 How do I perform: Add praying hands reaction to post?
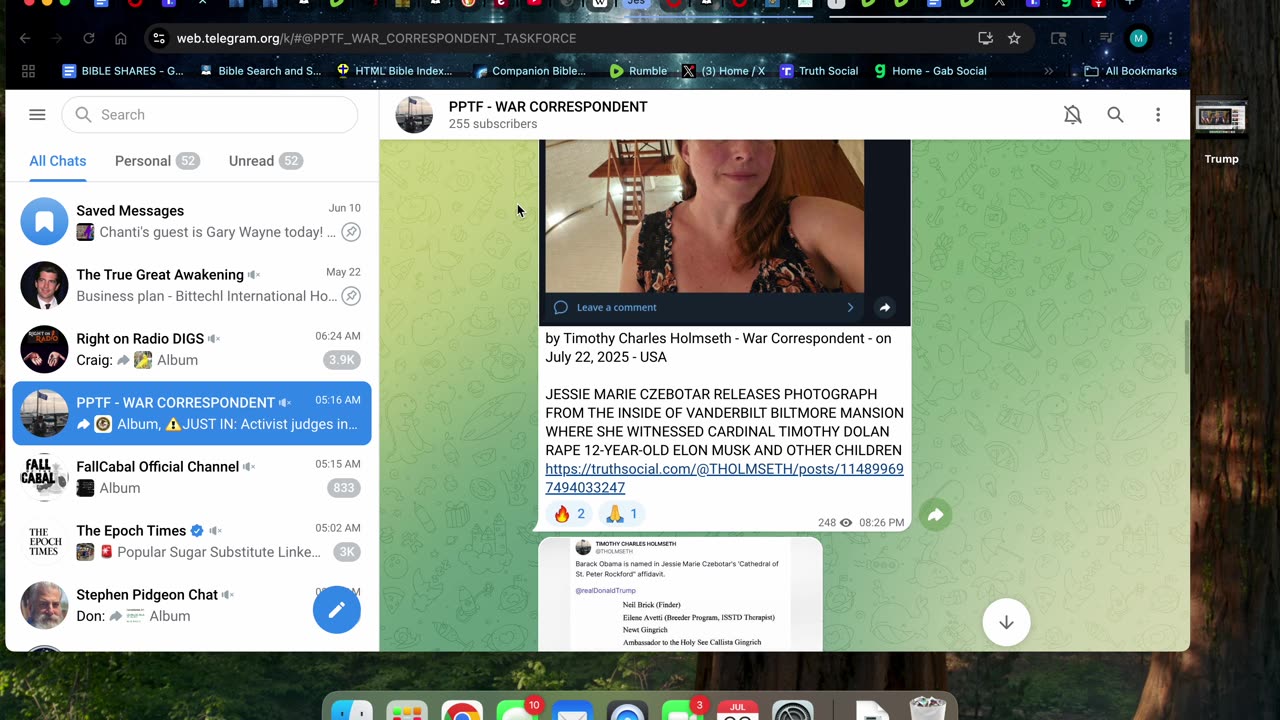pyautogui.click(x=621, y=514)
